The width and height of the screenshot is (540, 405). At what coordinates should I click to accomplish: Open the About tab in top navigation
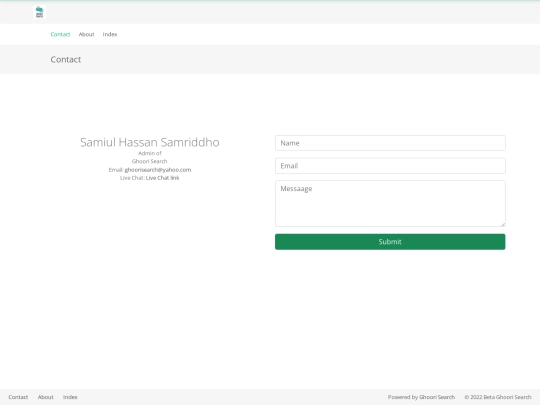point(86,34)
